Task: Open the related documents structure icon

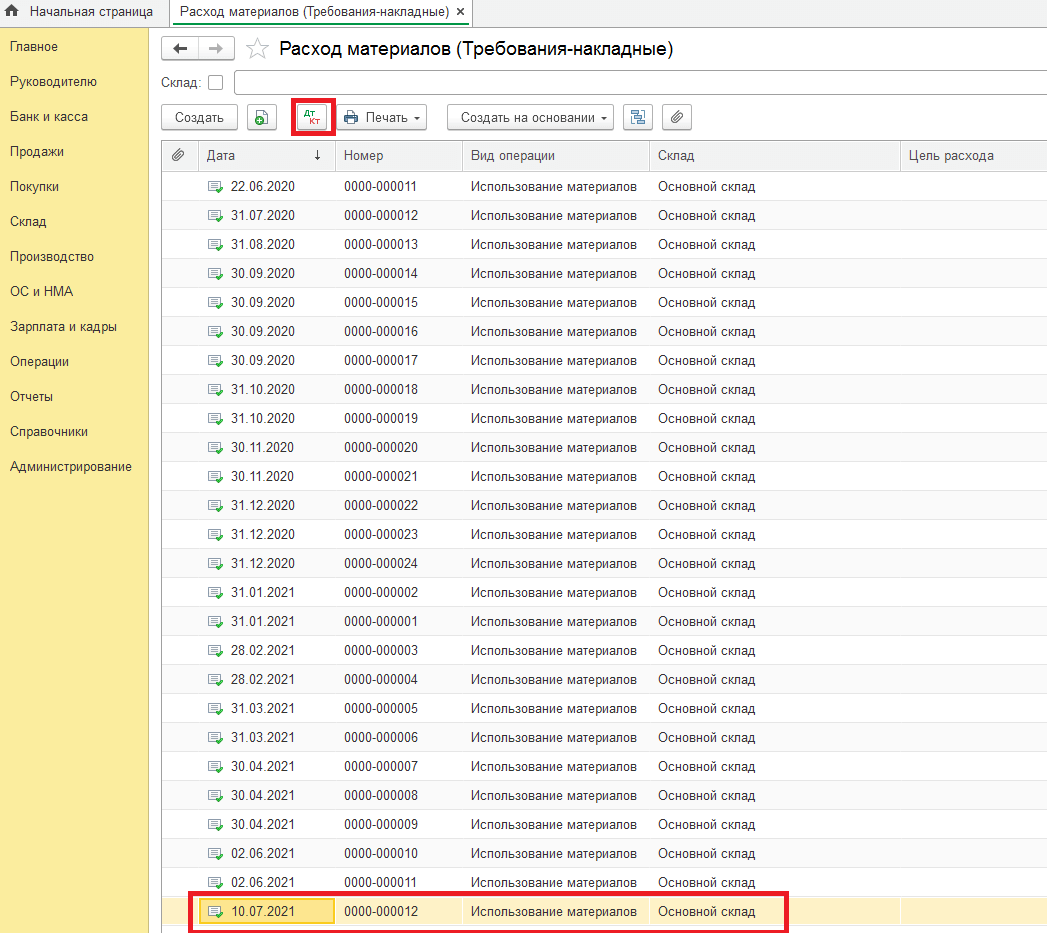Action: [x=637, y=118]
